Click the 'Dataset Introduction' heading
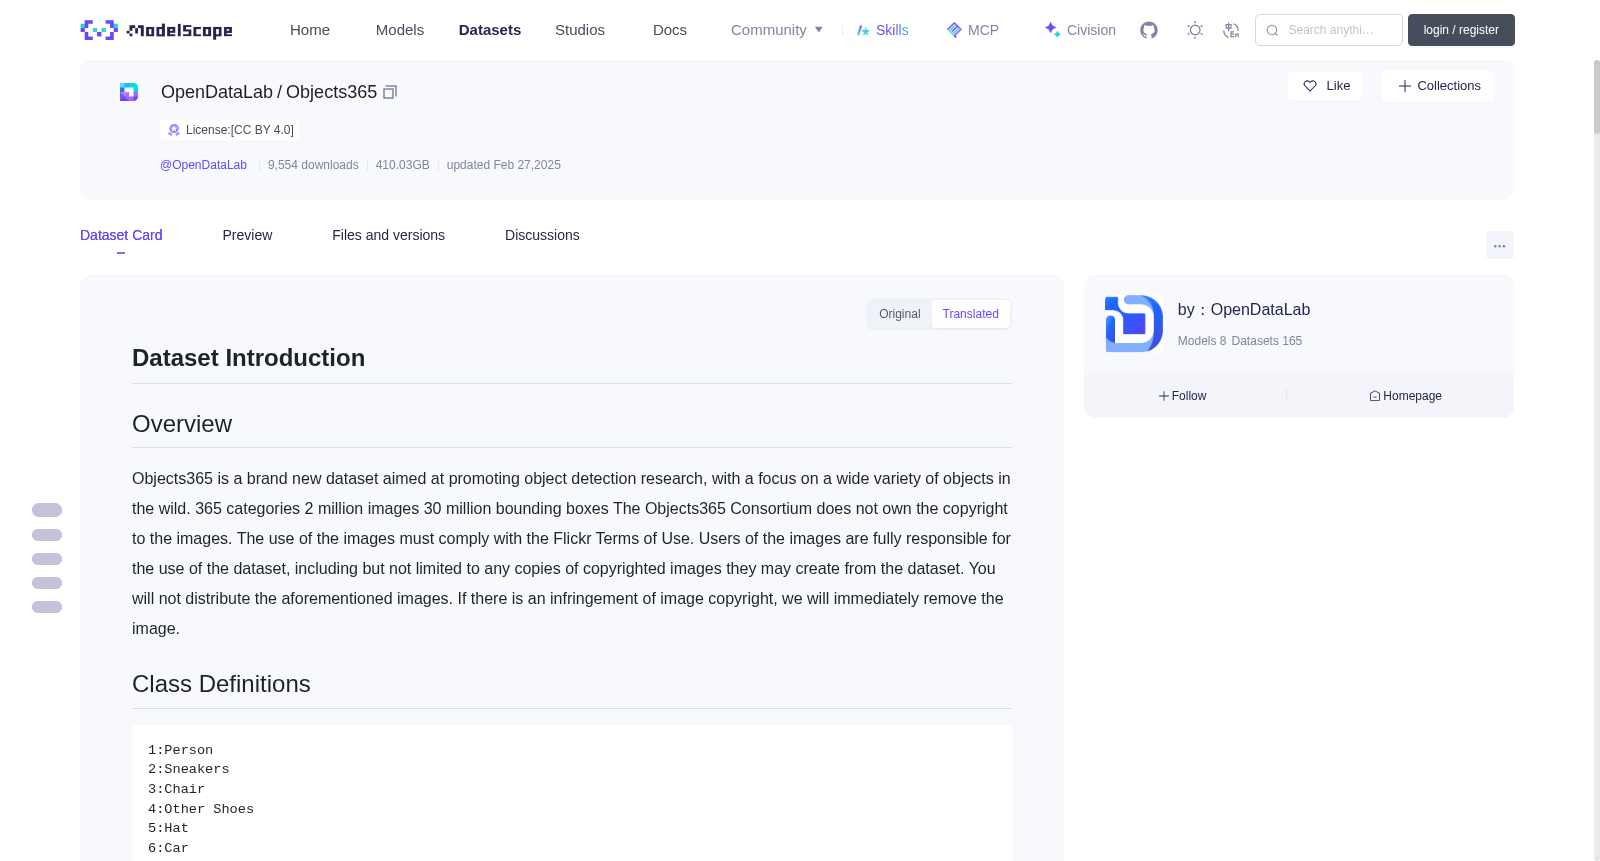 [248, 358]
